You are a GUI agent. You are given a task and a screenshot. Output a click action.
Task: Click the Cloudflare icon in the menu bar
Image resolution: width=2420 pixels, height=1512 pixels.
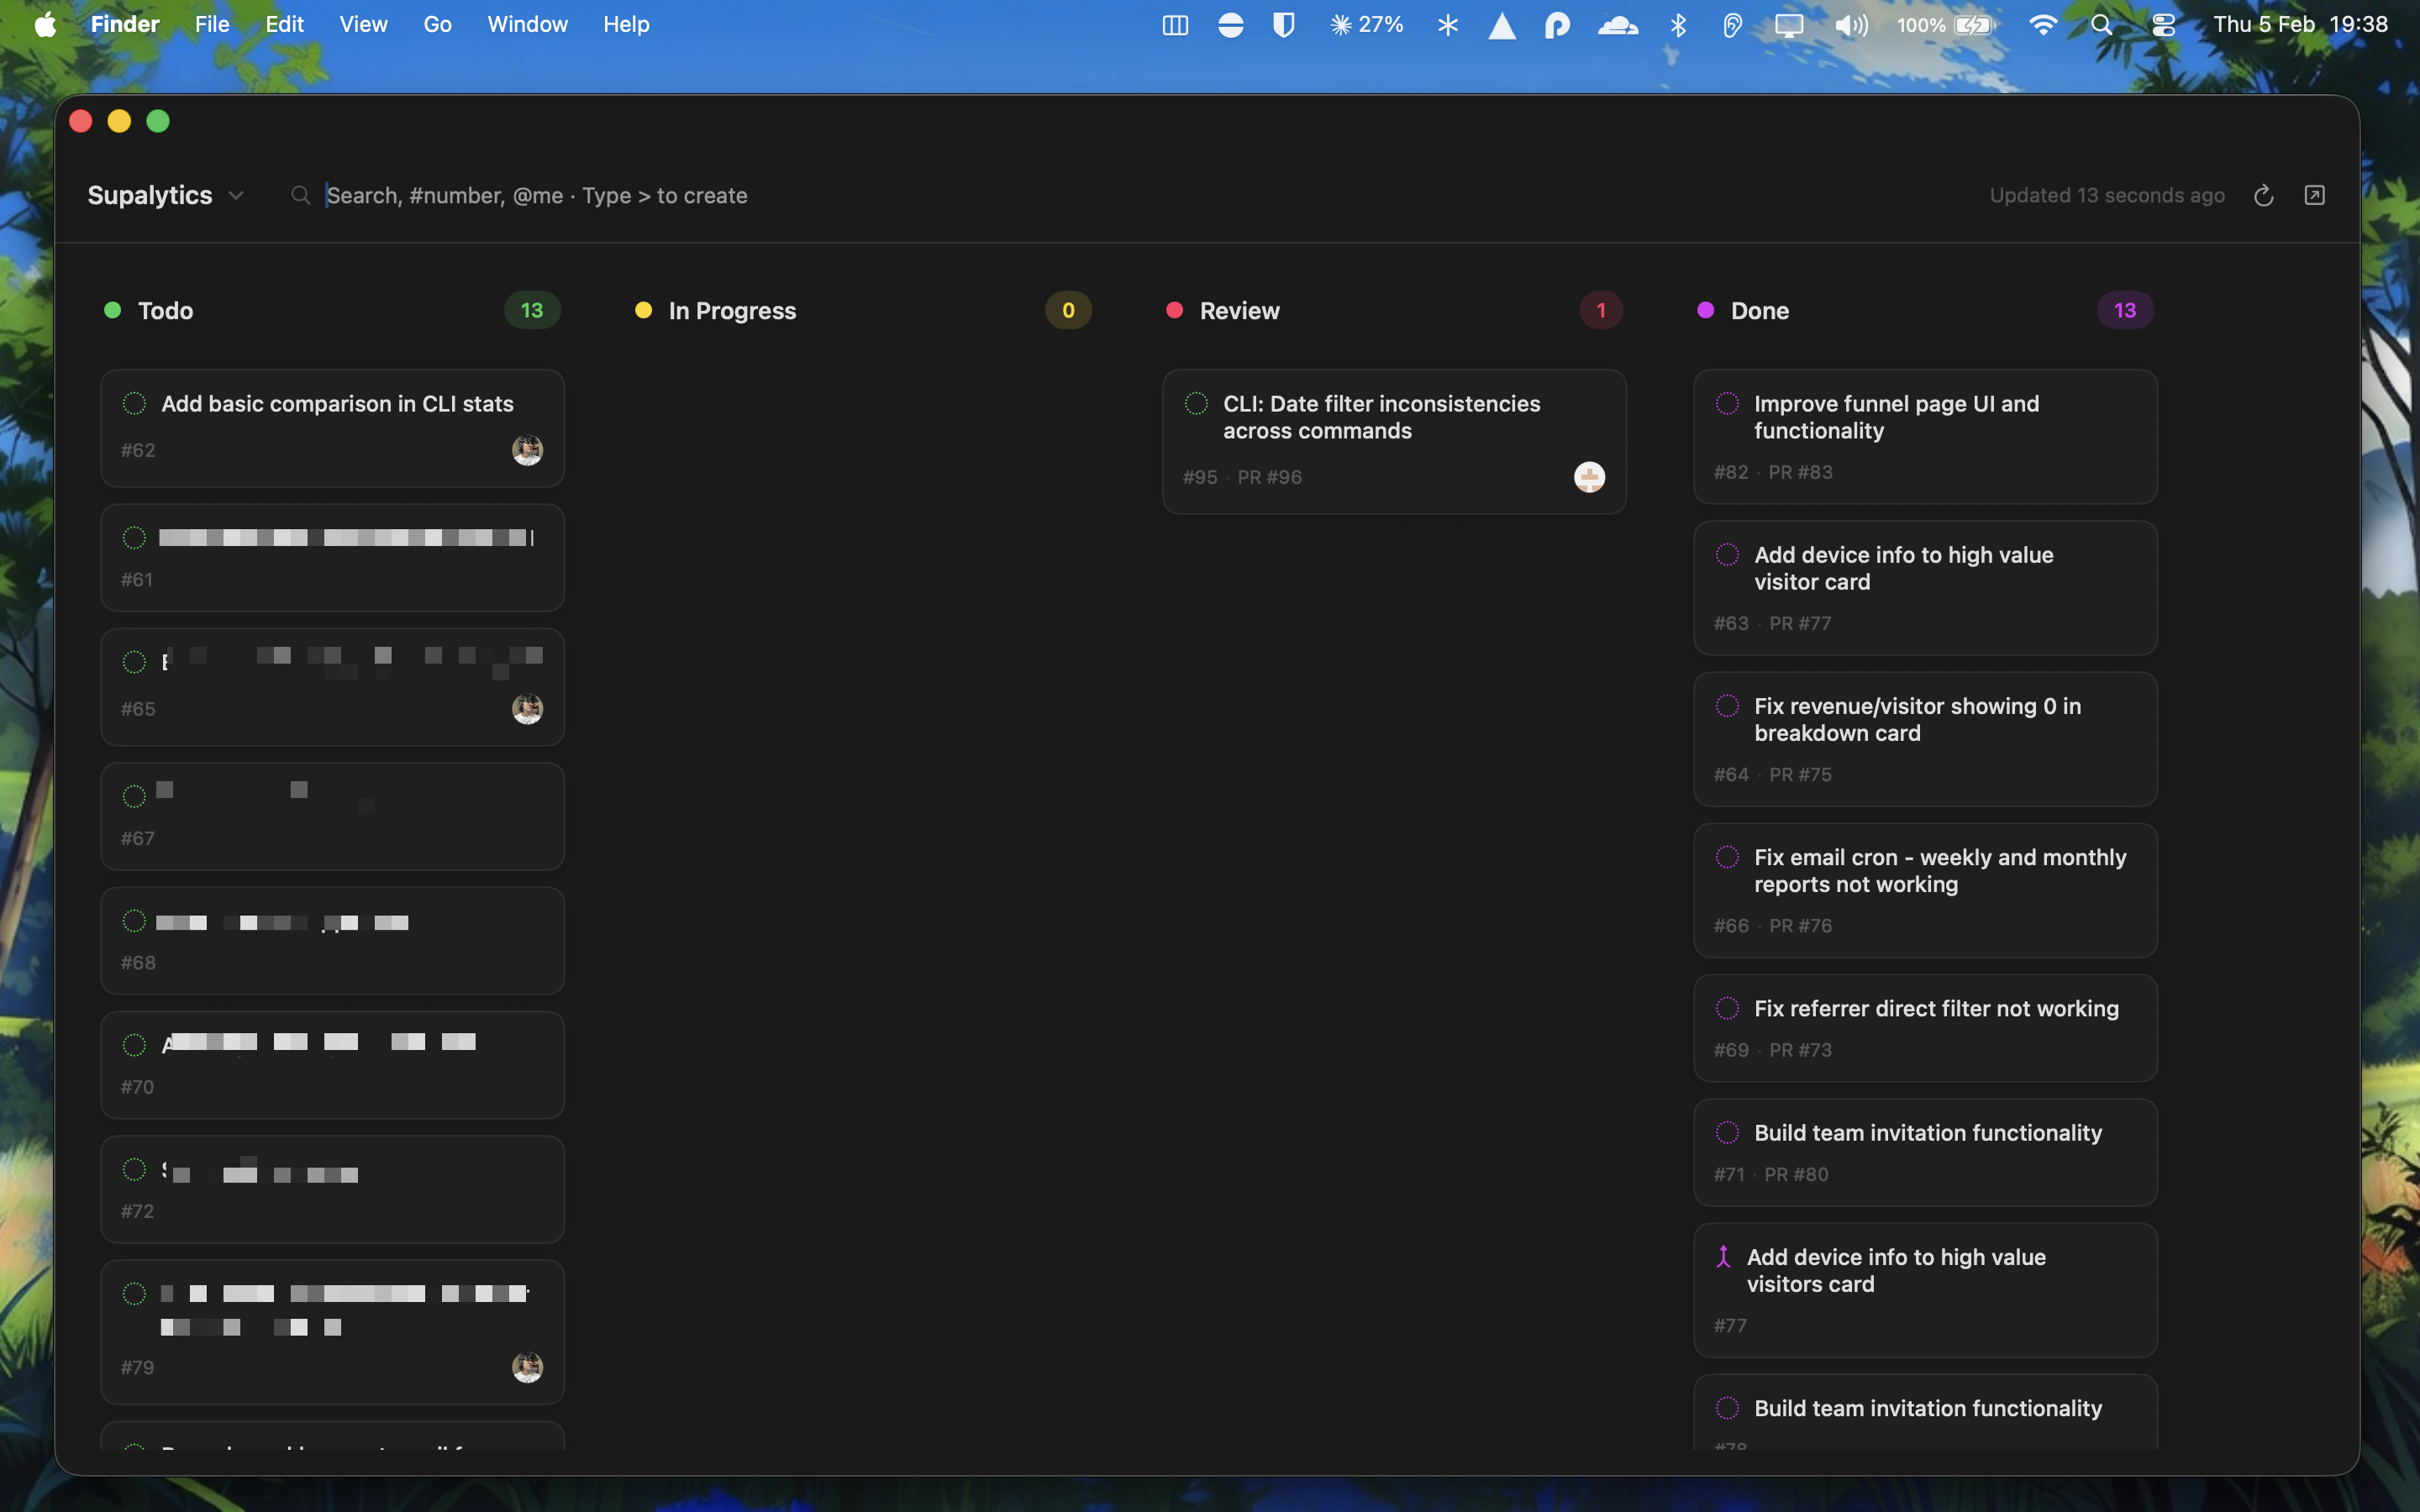tap(1618, 24)
